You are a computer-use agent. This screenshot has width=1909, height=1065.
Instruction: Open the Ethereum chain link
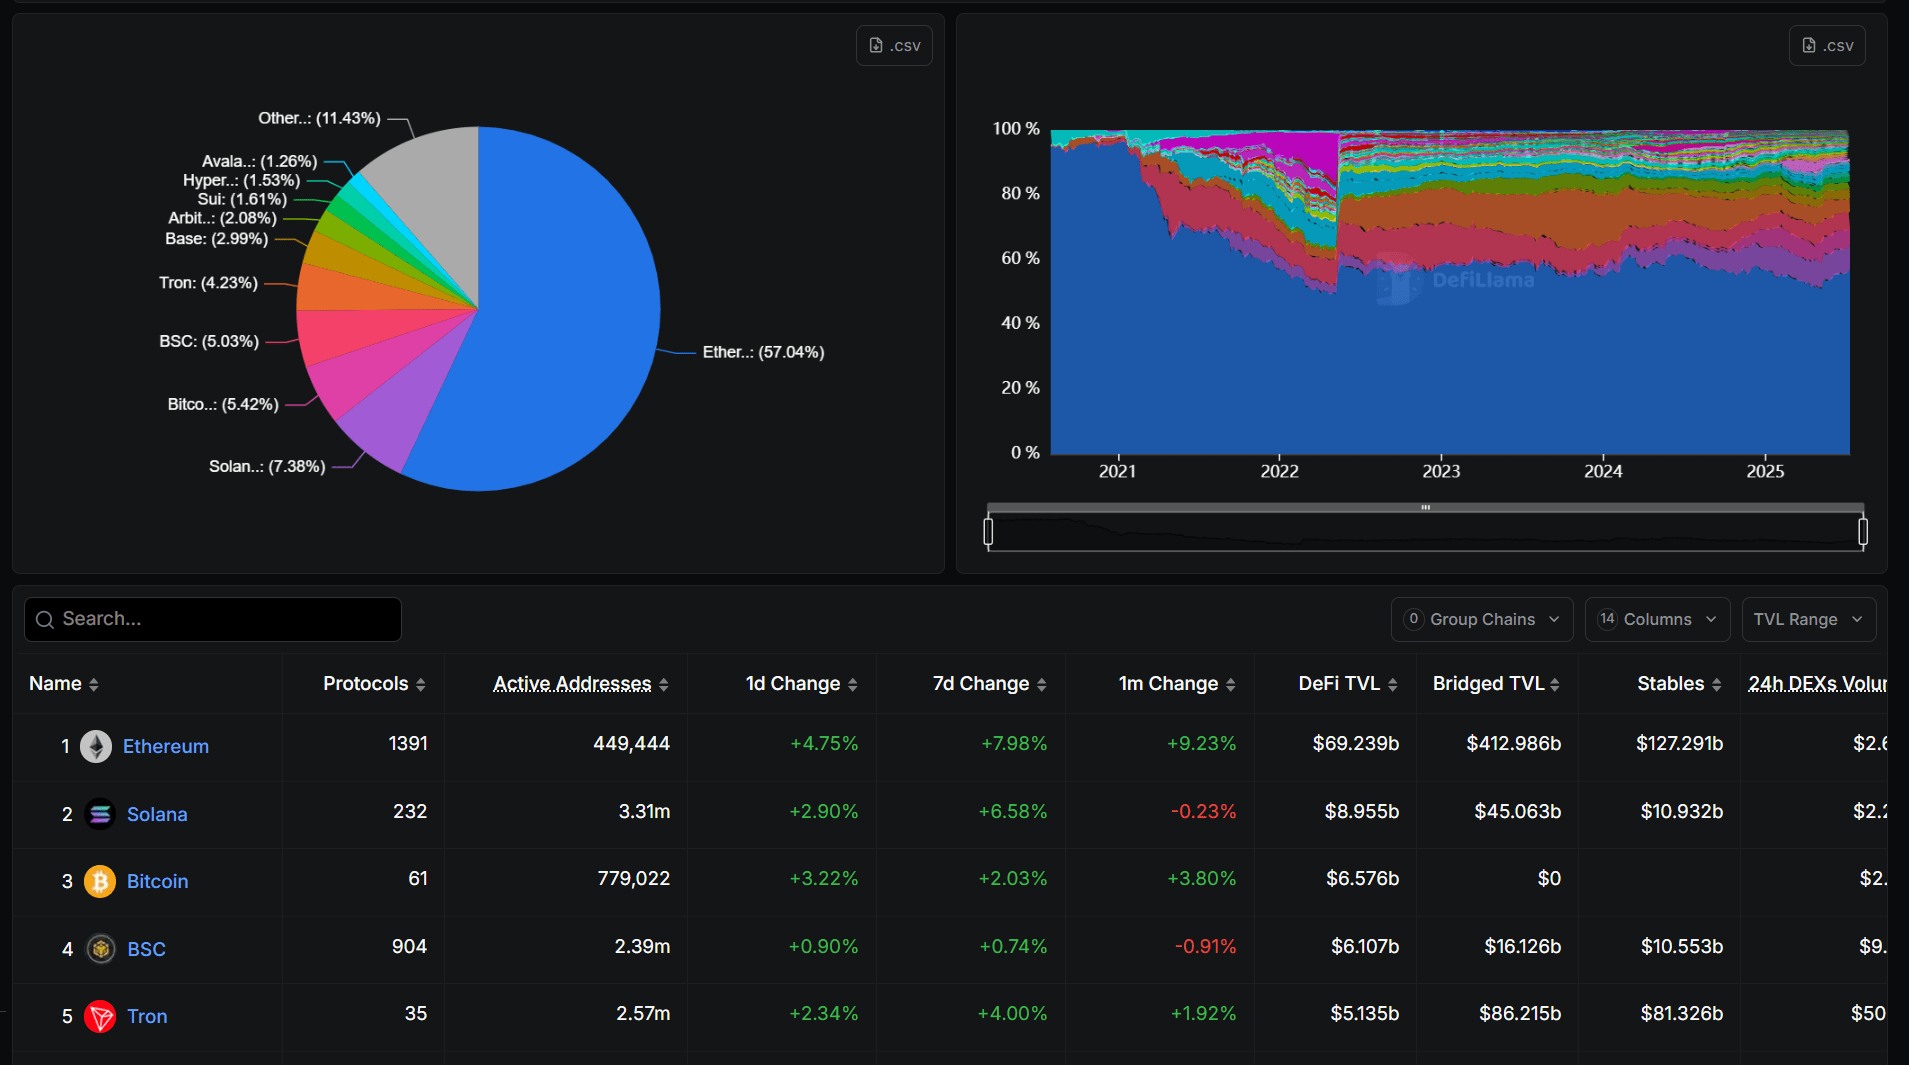(166, 746)
